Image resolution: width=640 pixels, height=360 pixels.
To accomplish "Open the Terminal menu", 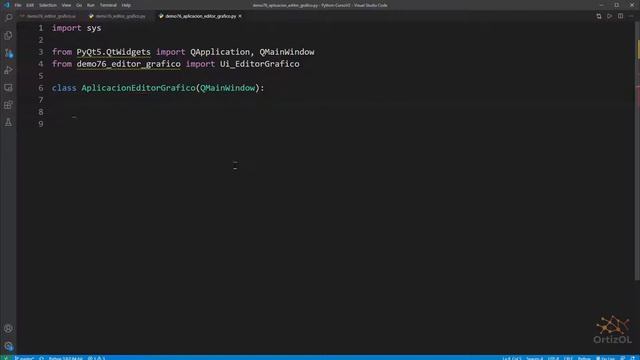I will tap(108, 5).
